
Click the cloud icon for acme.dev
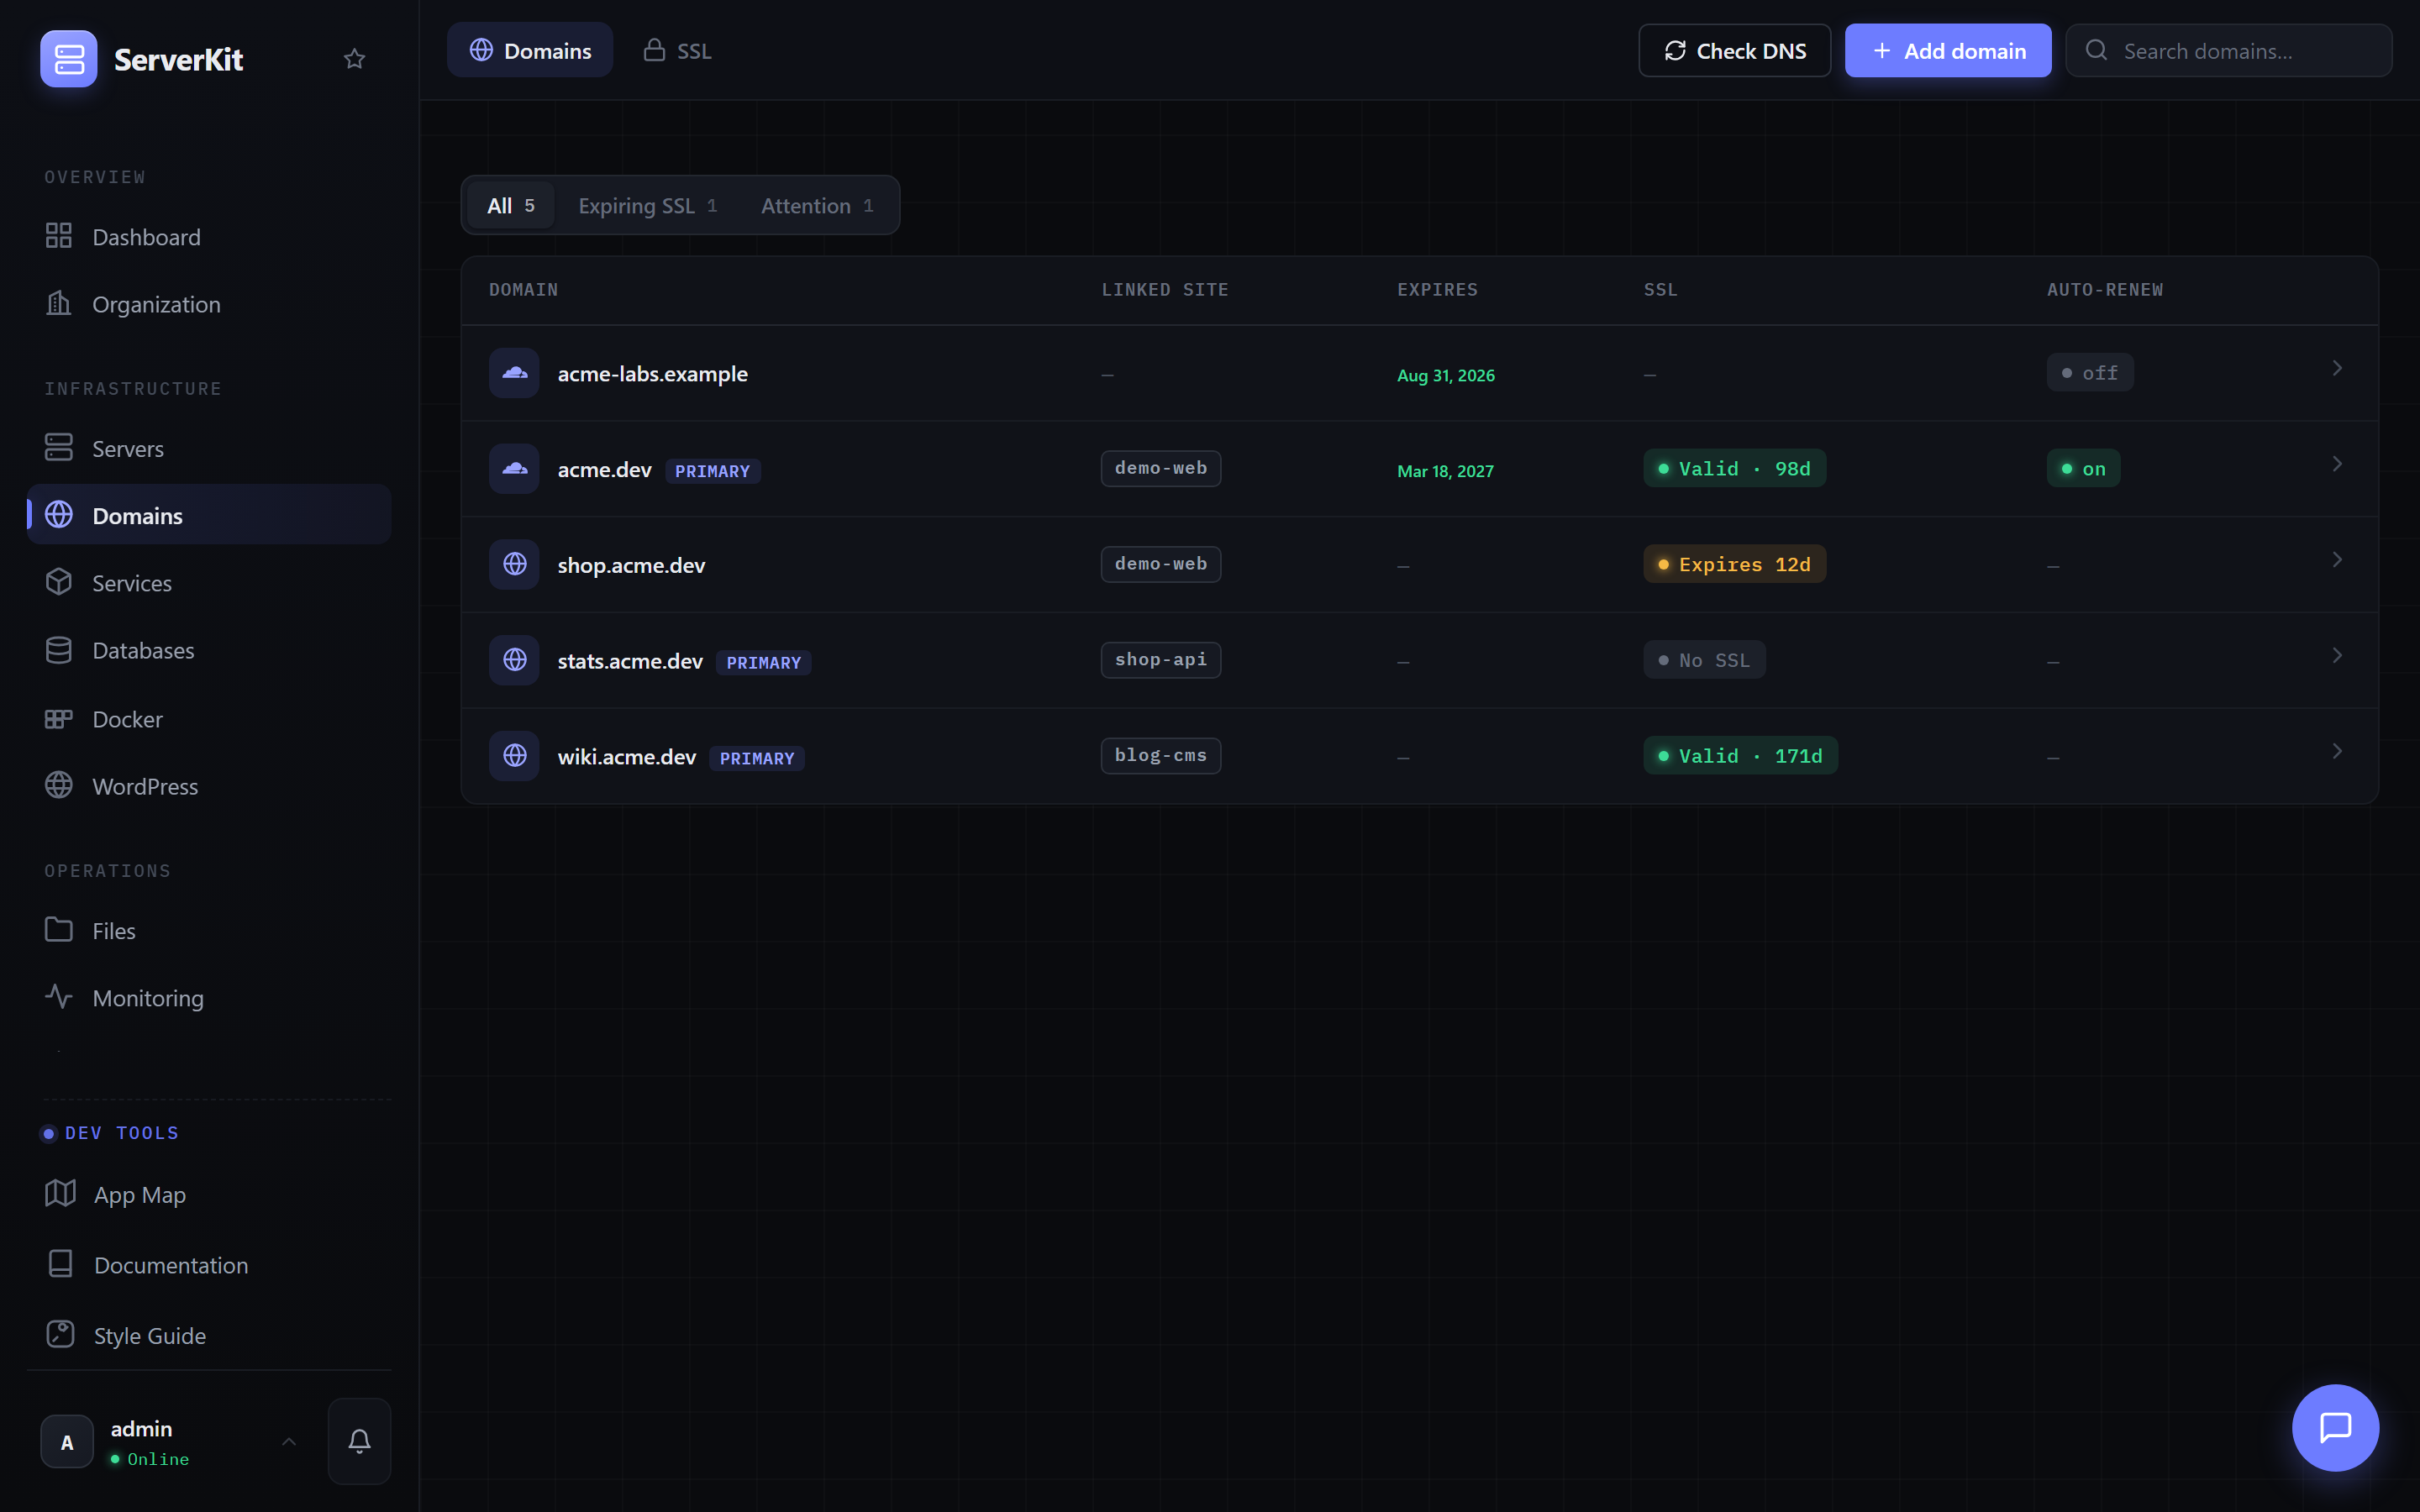(515, 469)
